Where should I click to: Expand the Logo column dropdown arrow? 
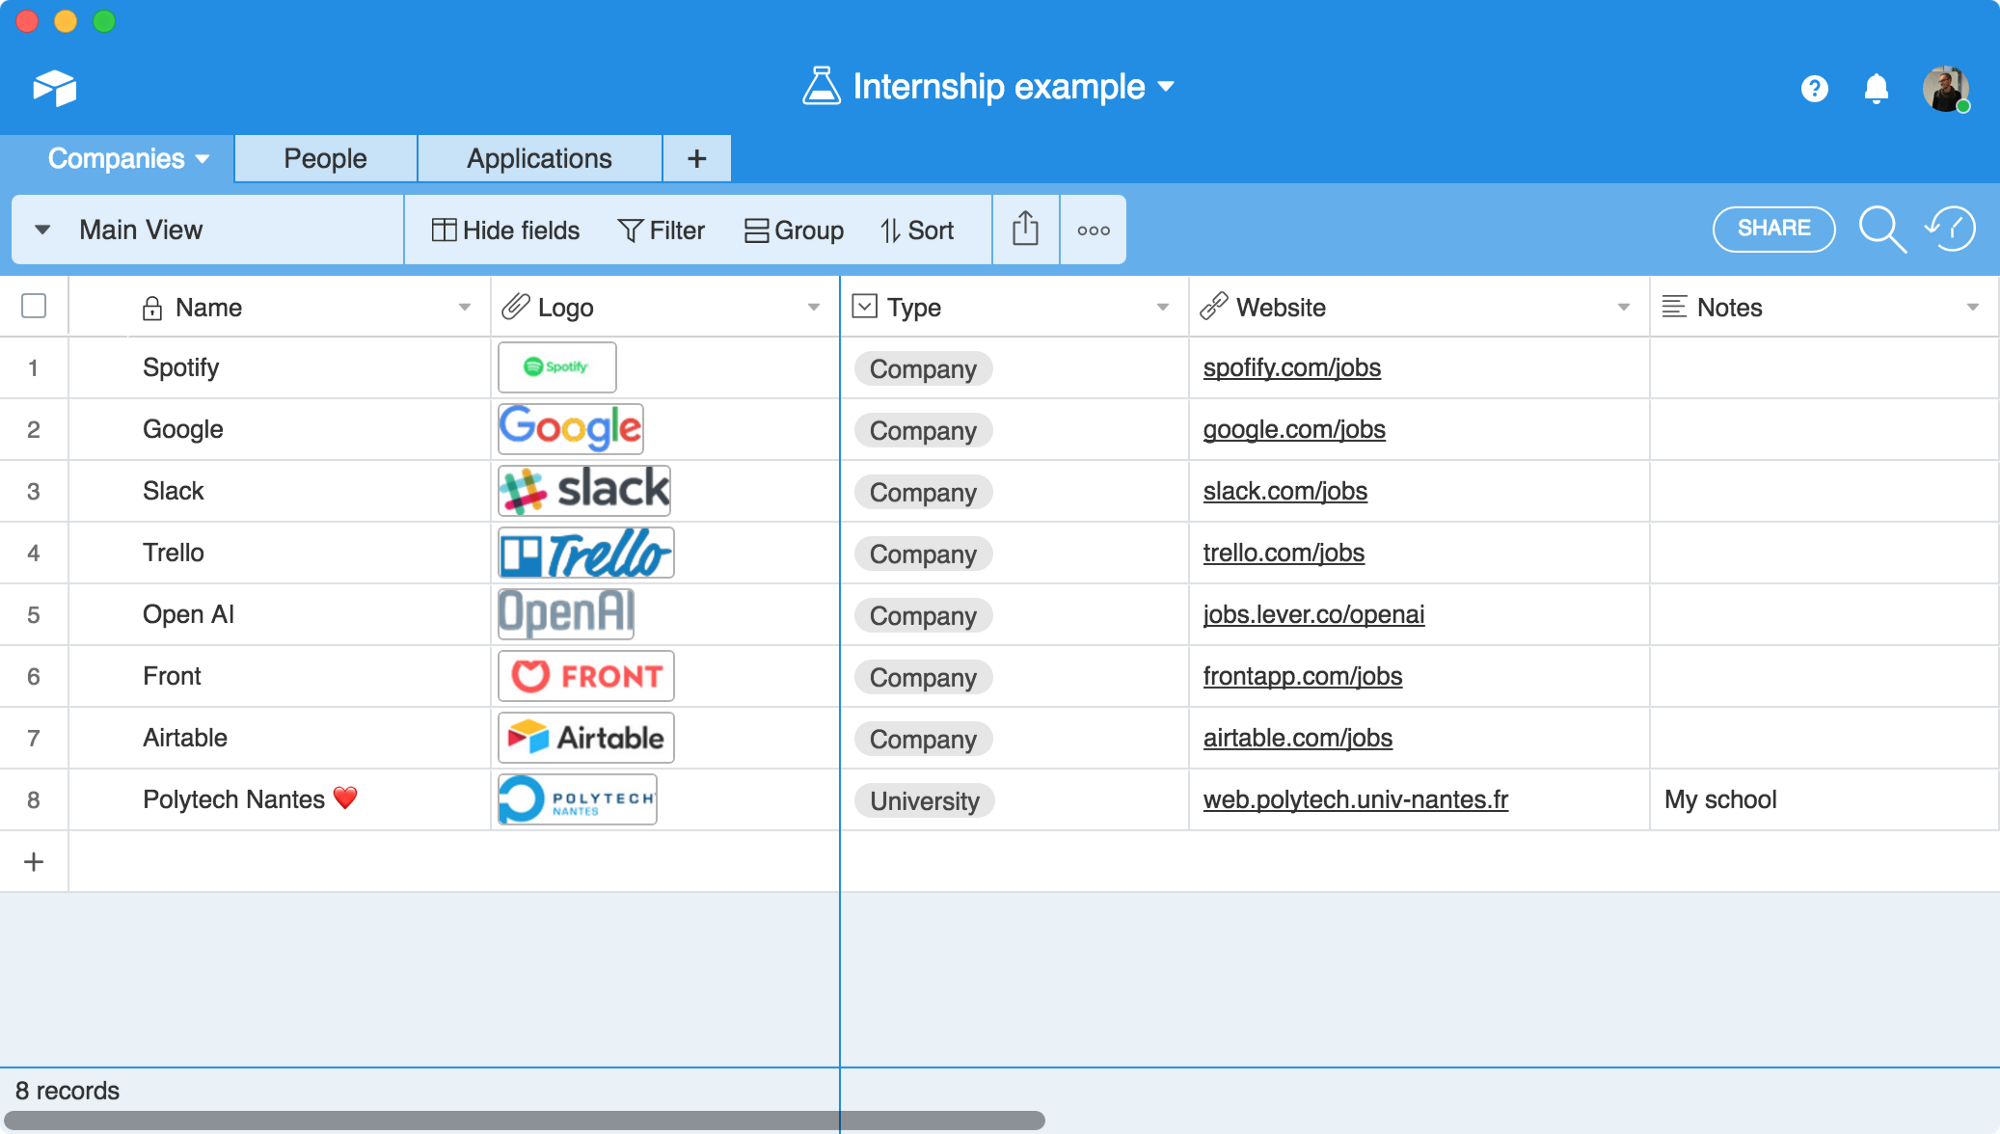(x=813, y=307)
